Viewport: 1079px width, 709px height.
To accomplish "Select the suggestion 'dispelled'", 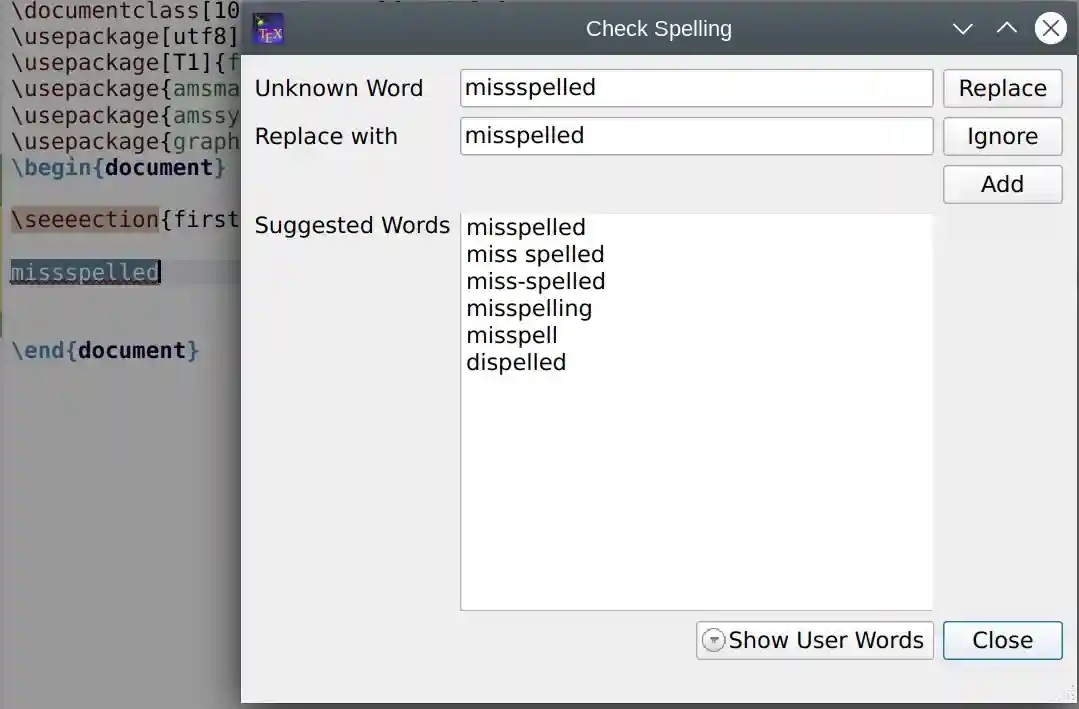I will click(x=516, y=362).
